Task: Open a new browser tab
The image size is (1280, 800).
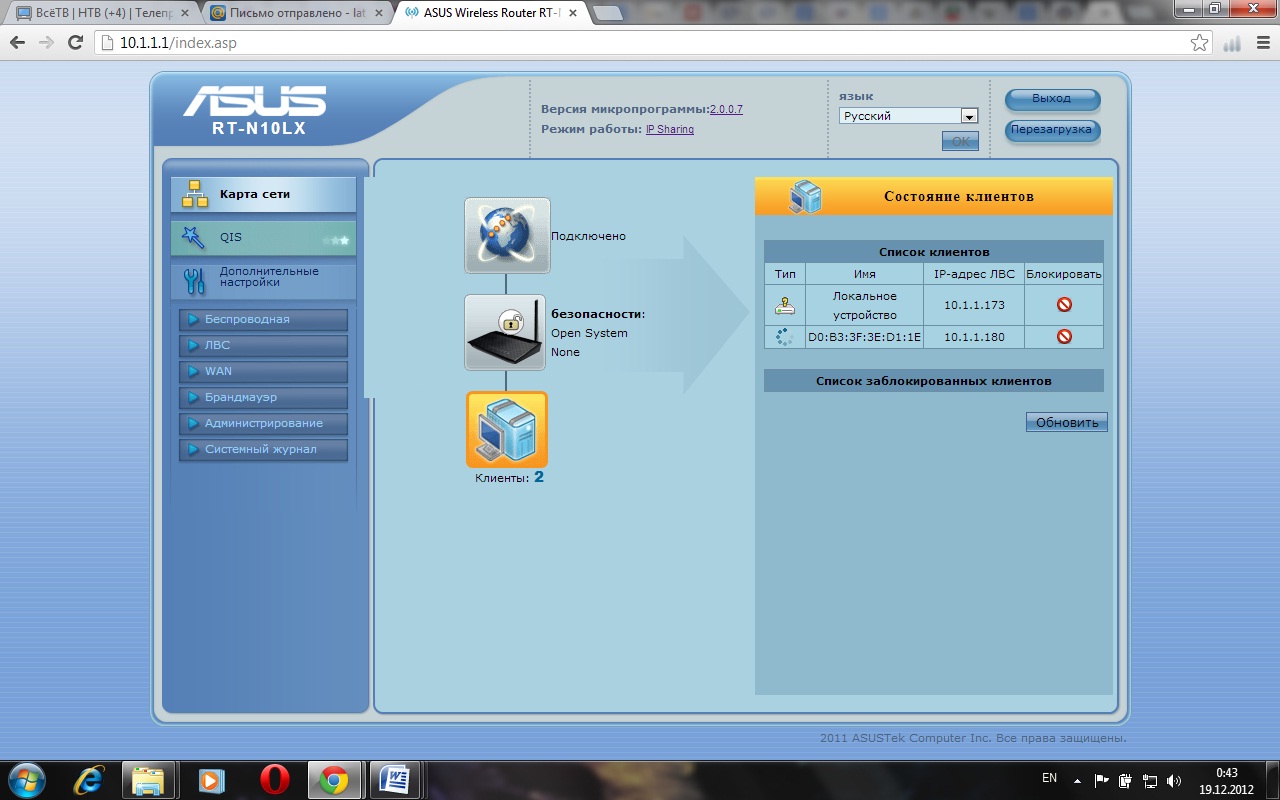Action: pos(607,14)
